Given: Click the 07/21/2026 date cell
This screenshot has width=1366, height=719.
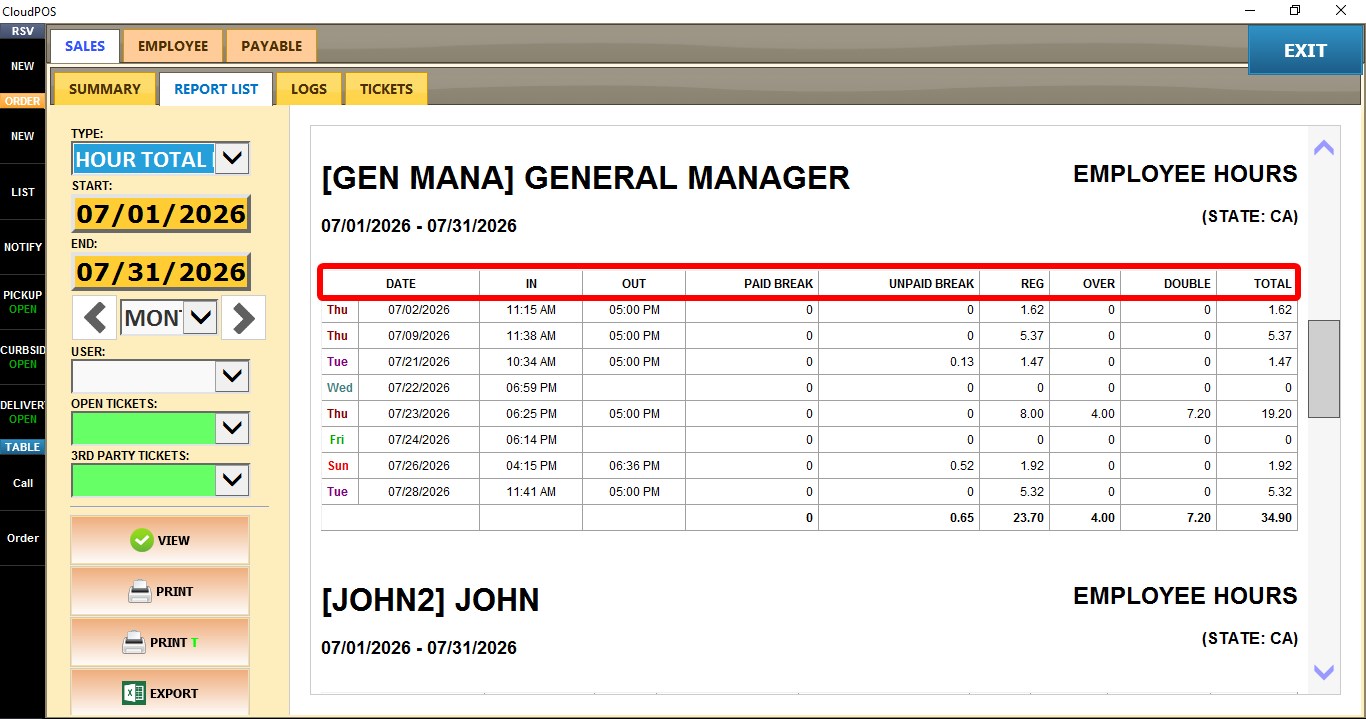Looking at the screenshot, I should (419, 362).
